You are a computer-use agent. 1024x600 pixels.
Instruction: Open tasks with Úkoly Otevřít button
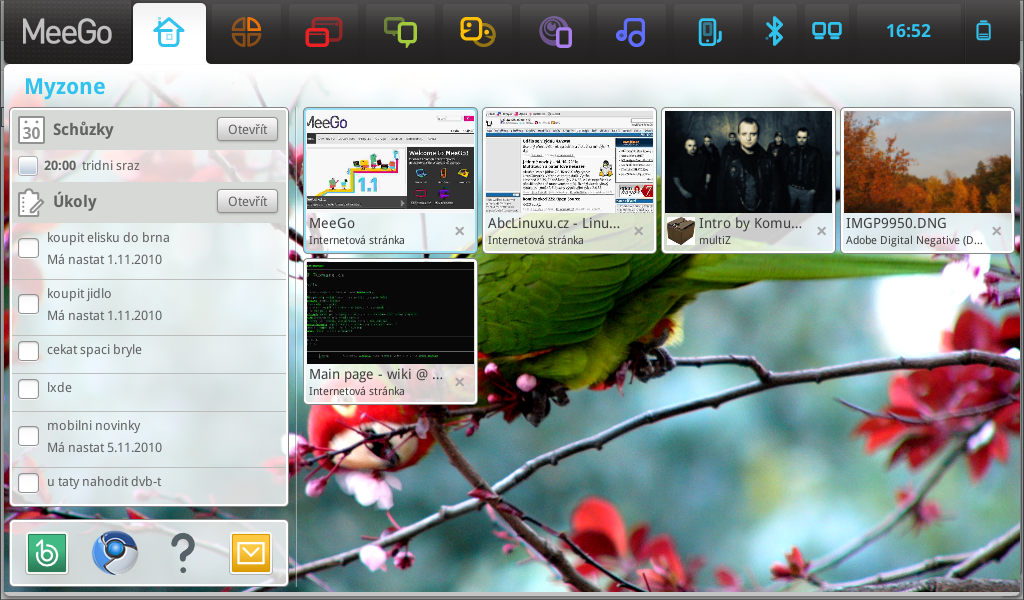click(x=248, y=201)
